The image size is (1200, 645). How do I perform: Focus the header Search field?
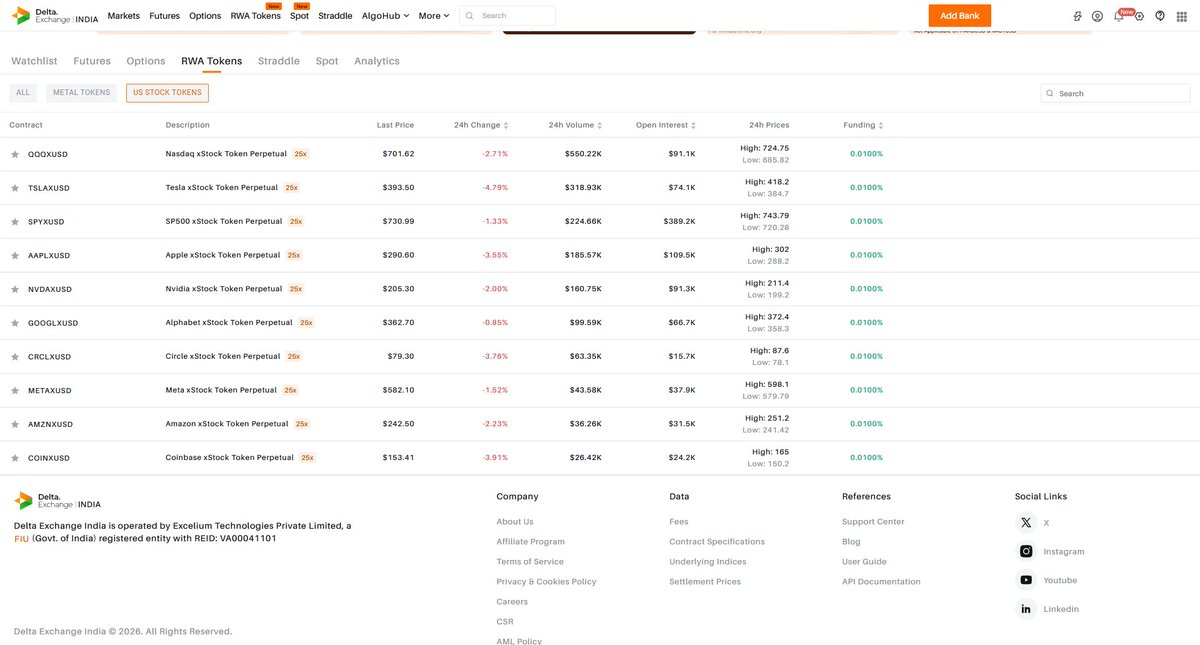507,16
